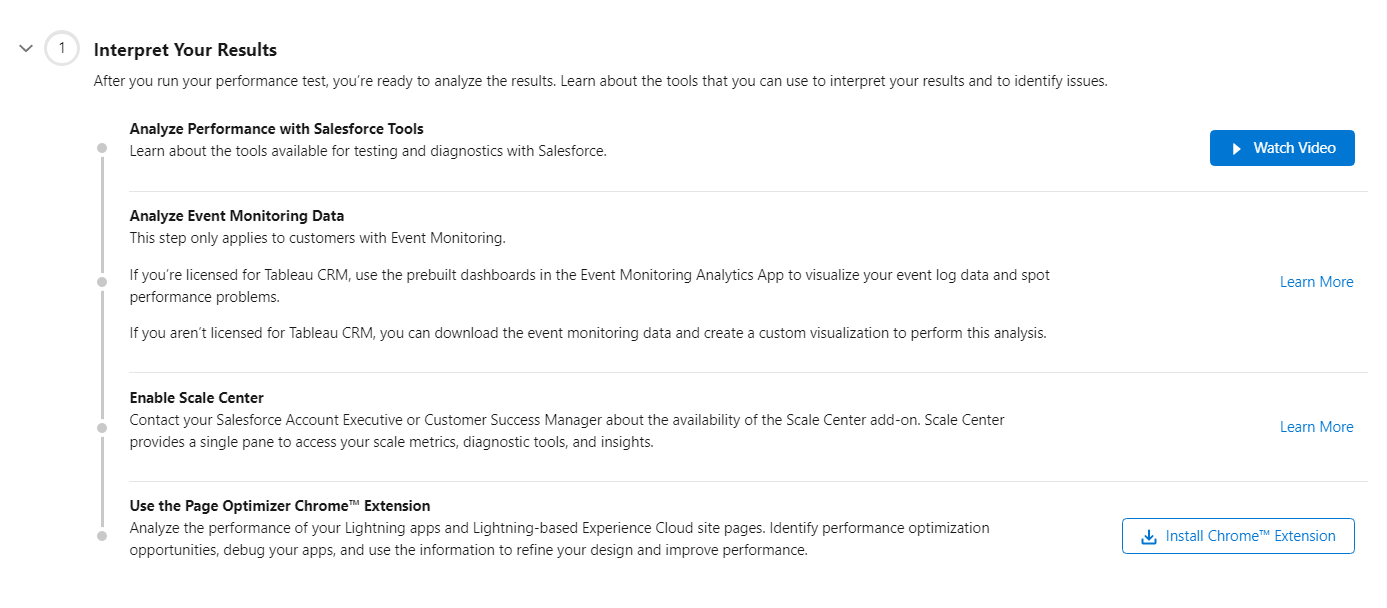Click the Analyze Performance with Salesforce Tools title

[277, 129]
